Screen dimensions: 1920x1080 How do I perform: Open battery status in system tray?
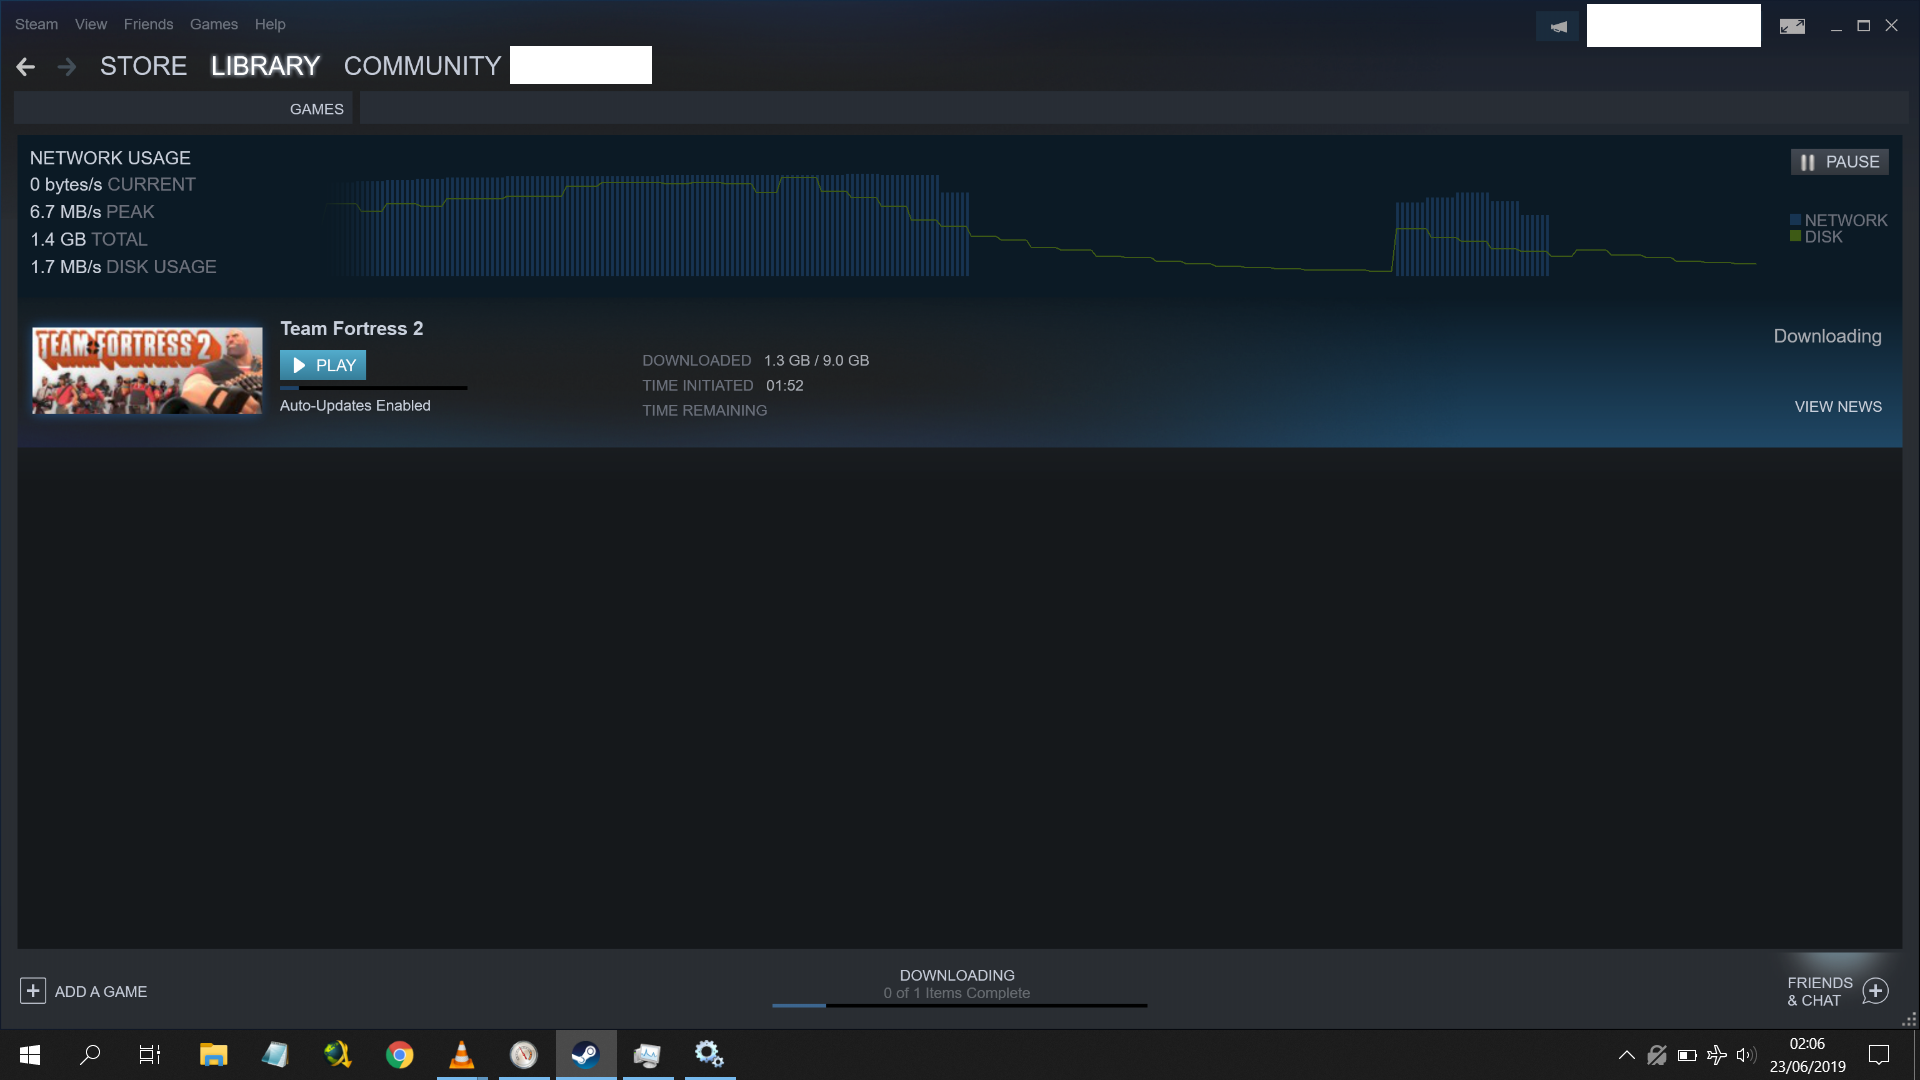1687,1055
